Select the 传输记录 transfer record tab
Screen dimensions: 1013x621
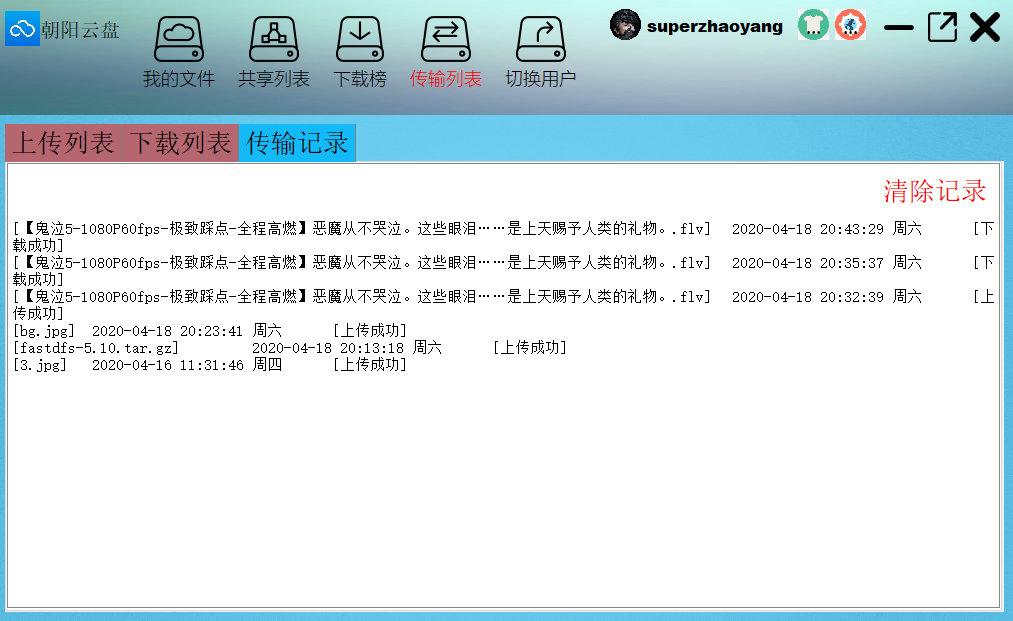coord(297,143)
